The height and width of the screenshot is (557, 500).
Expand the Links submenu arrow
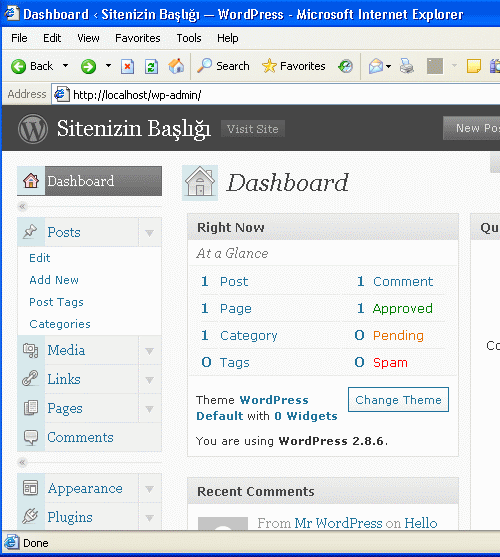(150, 380)
